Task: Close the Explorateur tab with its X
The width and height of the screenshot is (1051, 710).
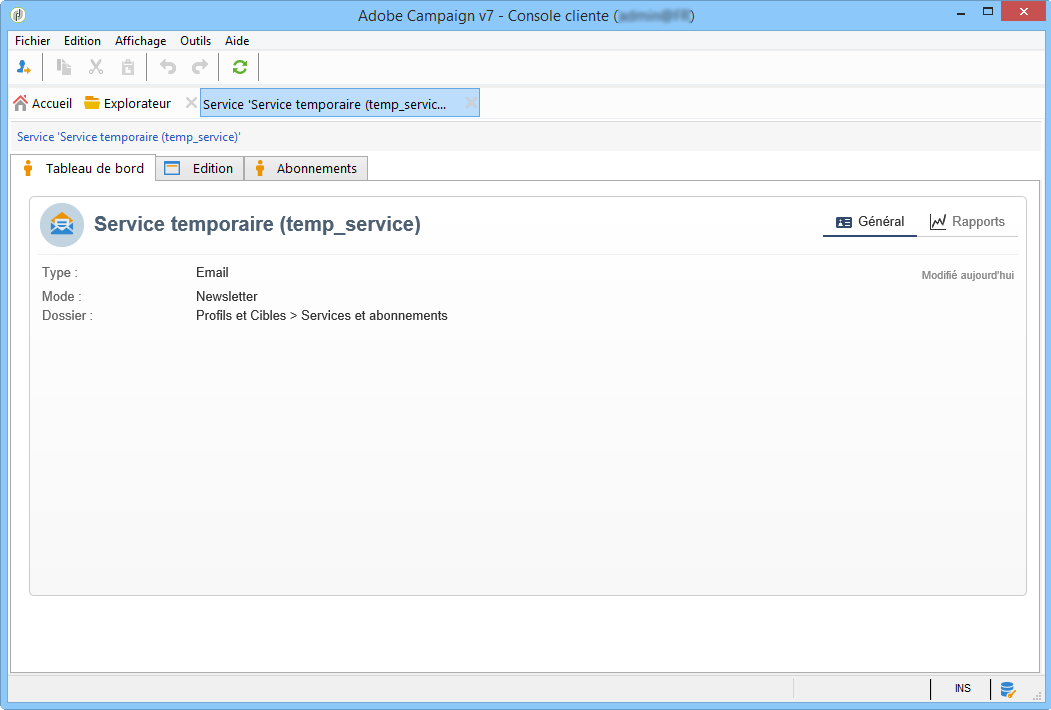Action: pyautogui.click(x=191, y=103)
